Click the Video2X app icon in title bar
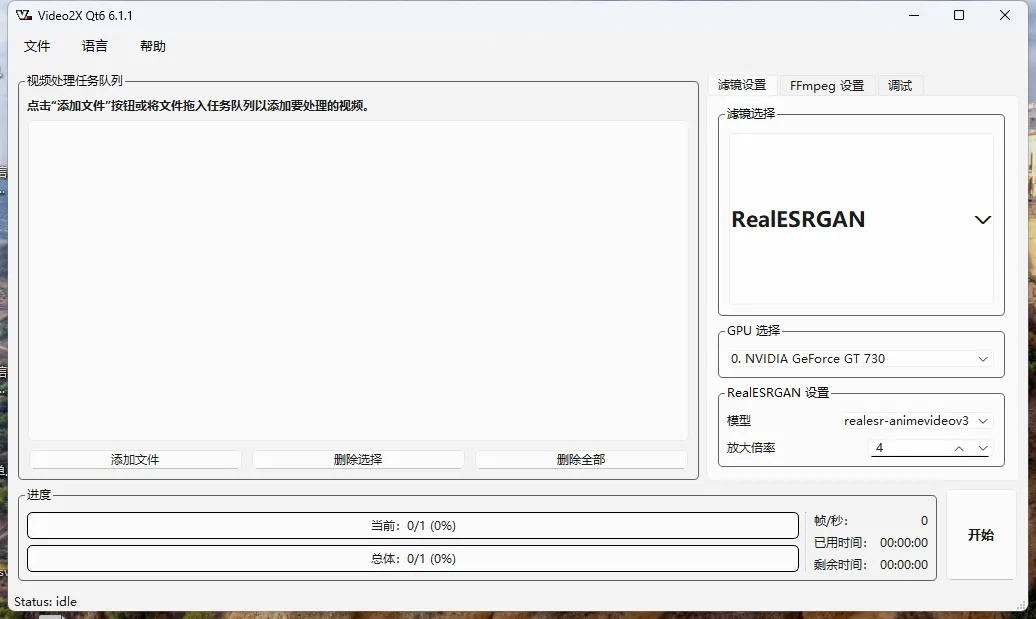Image resolution: width=1036 pixels, height=619 pixels. 24,15
